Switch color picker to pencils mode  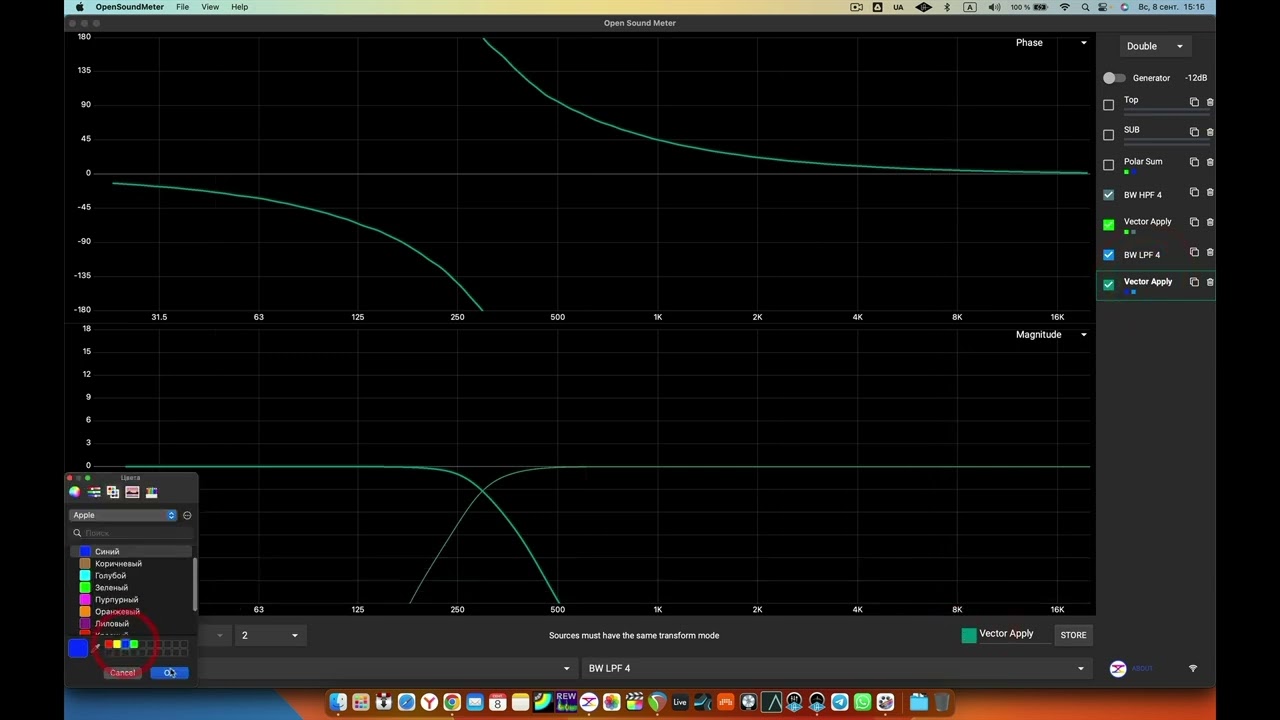coord(152,492)
